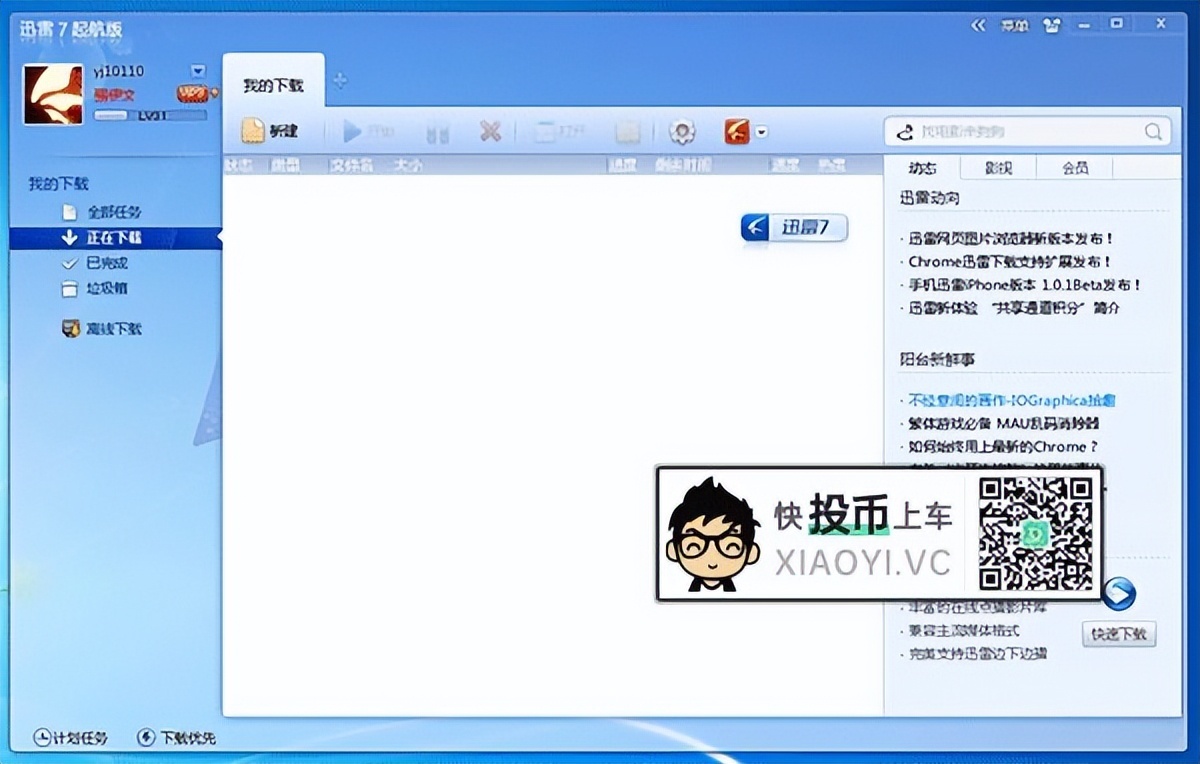
Task: Sort by the 进度 column header
Action: tap(623, 165)
